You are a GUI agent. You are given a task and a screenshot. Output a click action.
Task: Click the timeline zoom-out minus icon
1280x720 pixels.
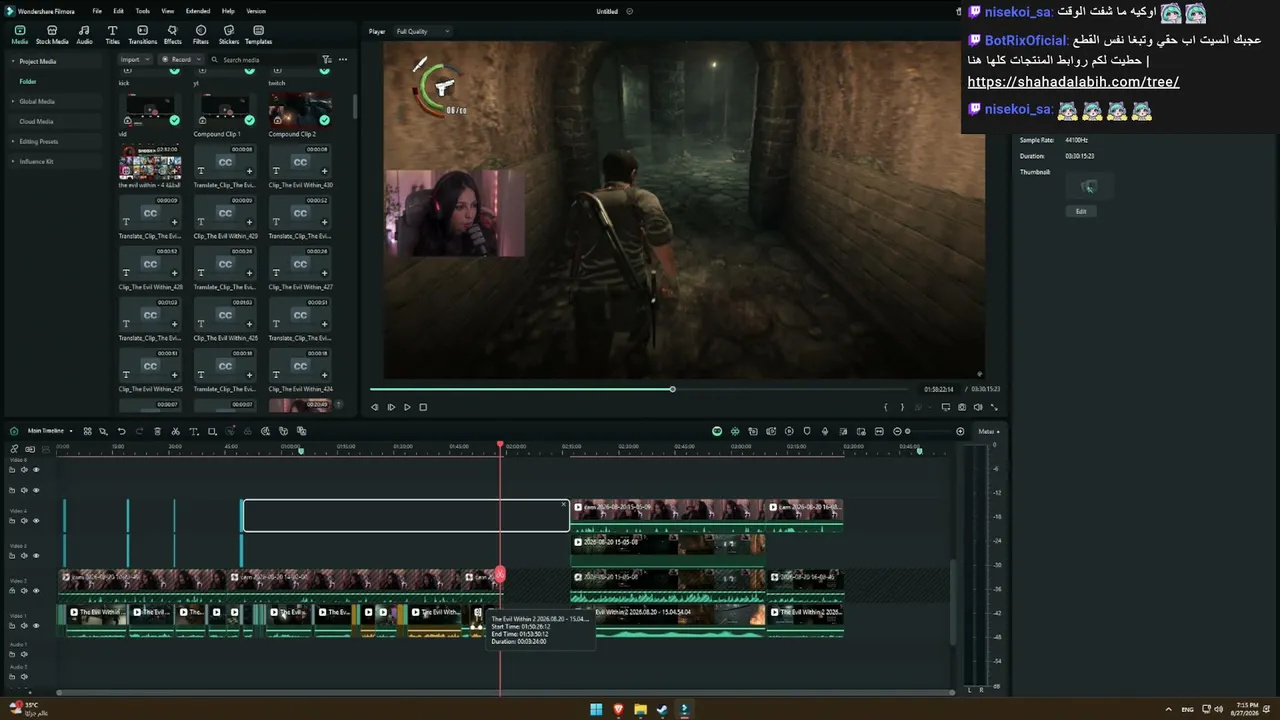tap(897, 431)
